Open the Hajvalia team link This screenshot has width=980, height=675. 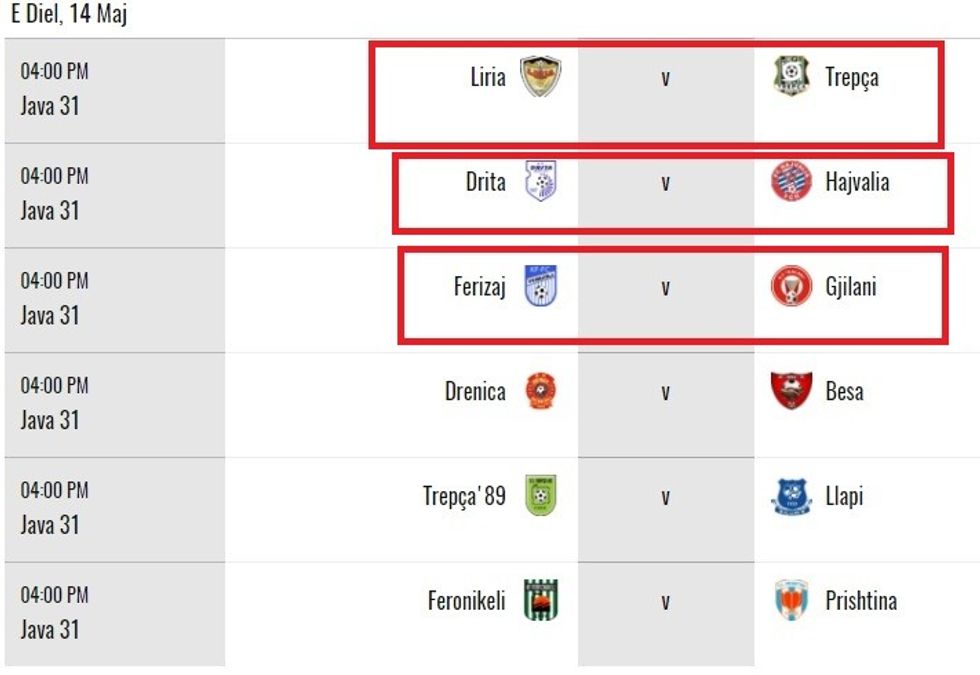[x=857, y=183]
